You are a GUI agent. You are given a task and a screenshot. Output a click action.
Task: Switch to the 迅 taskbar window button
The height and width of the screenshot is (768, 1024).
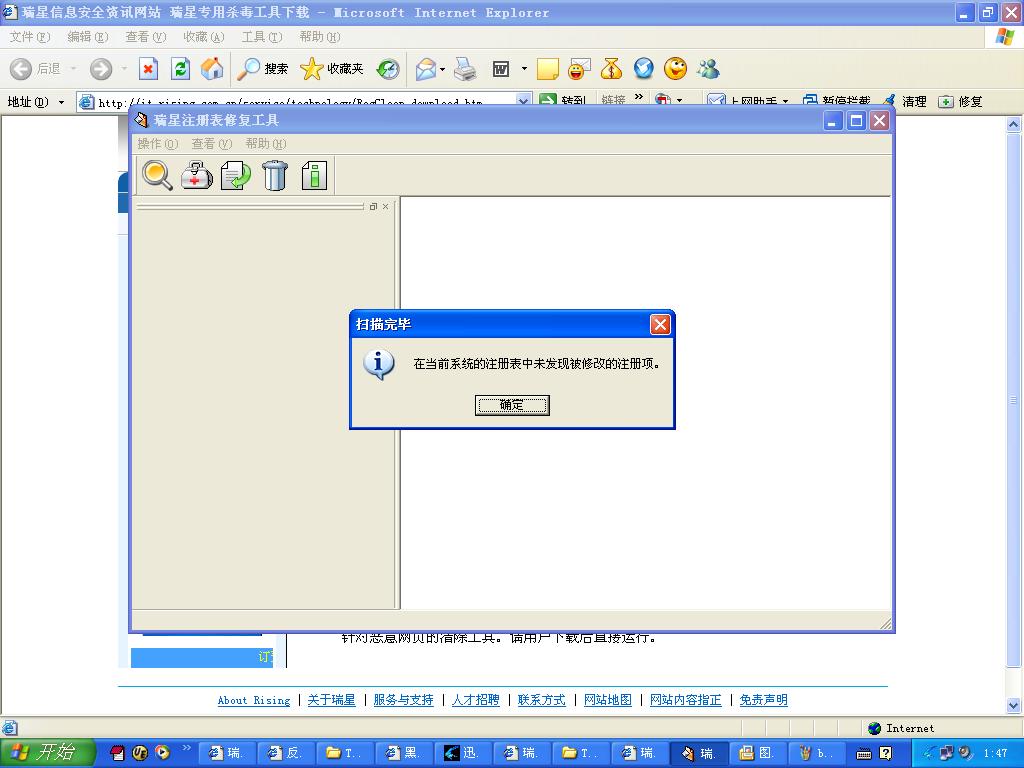point(463,753)
